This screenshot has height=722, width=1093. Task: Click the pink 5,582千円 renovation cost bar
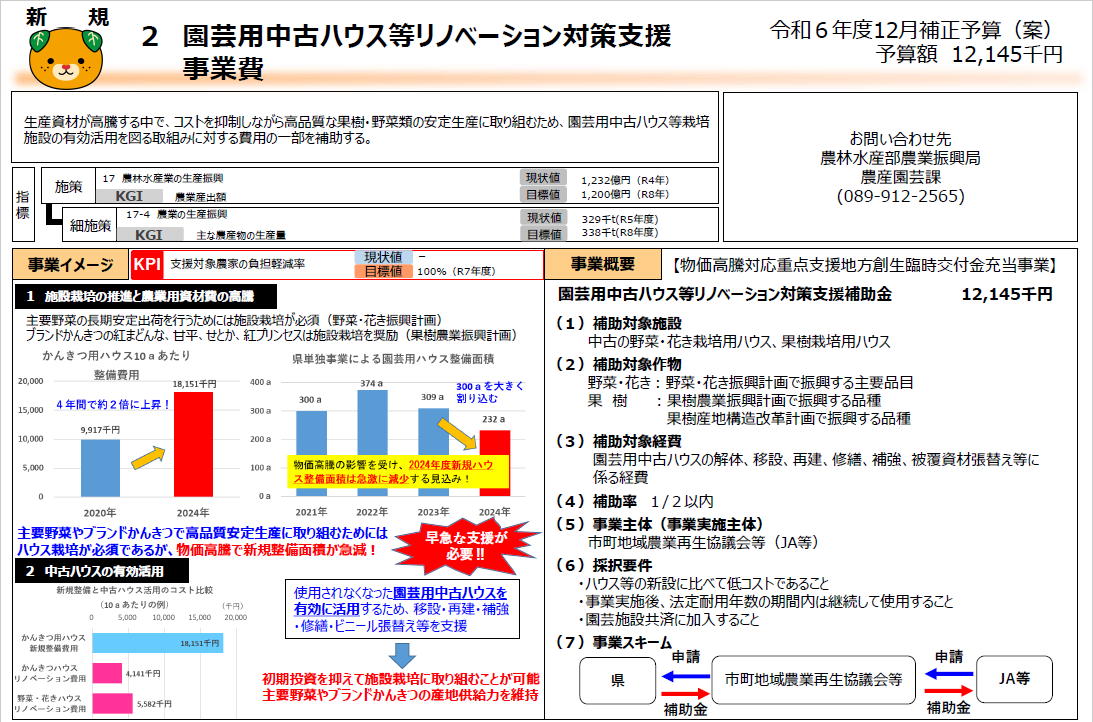[113, 703]
